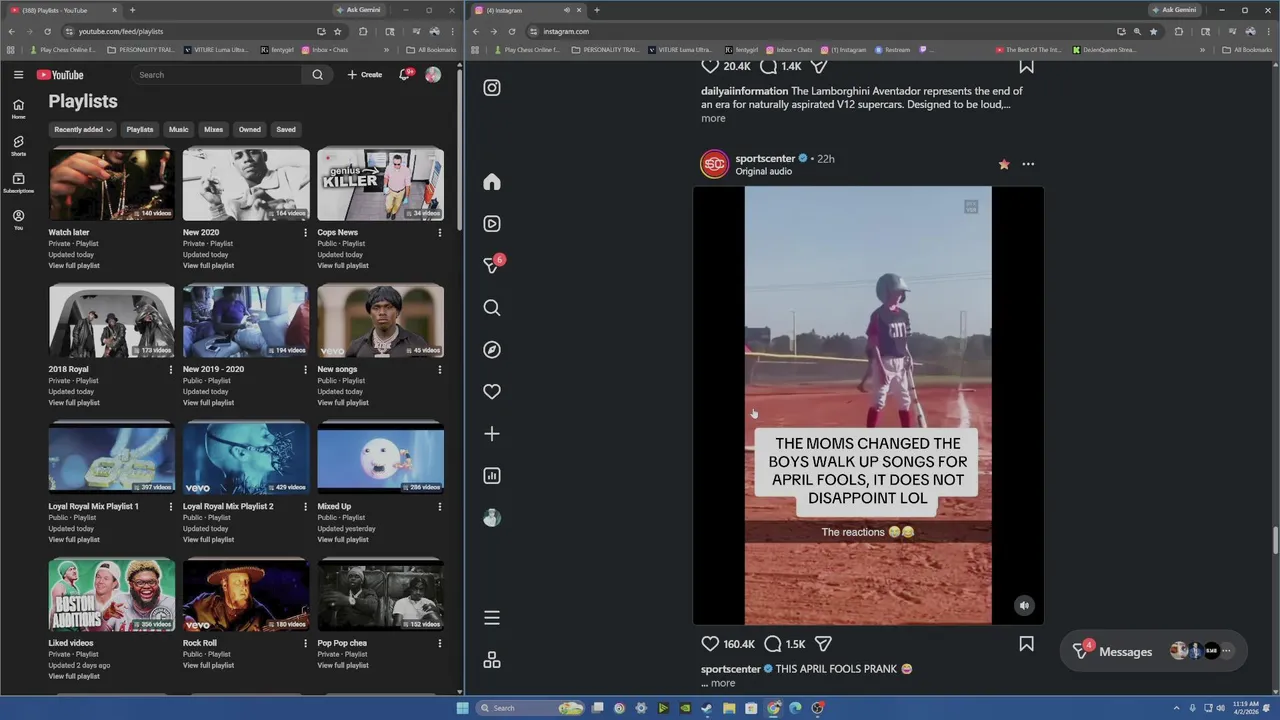The image size is (1280, 720).
Task: Bookmark the YouTube page with star icon
Action: coord(337,31)
